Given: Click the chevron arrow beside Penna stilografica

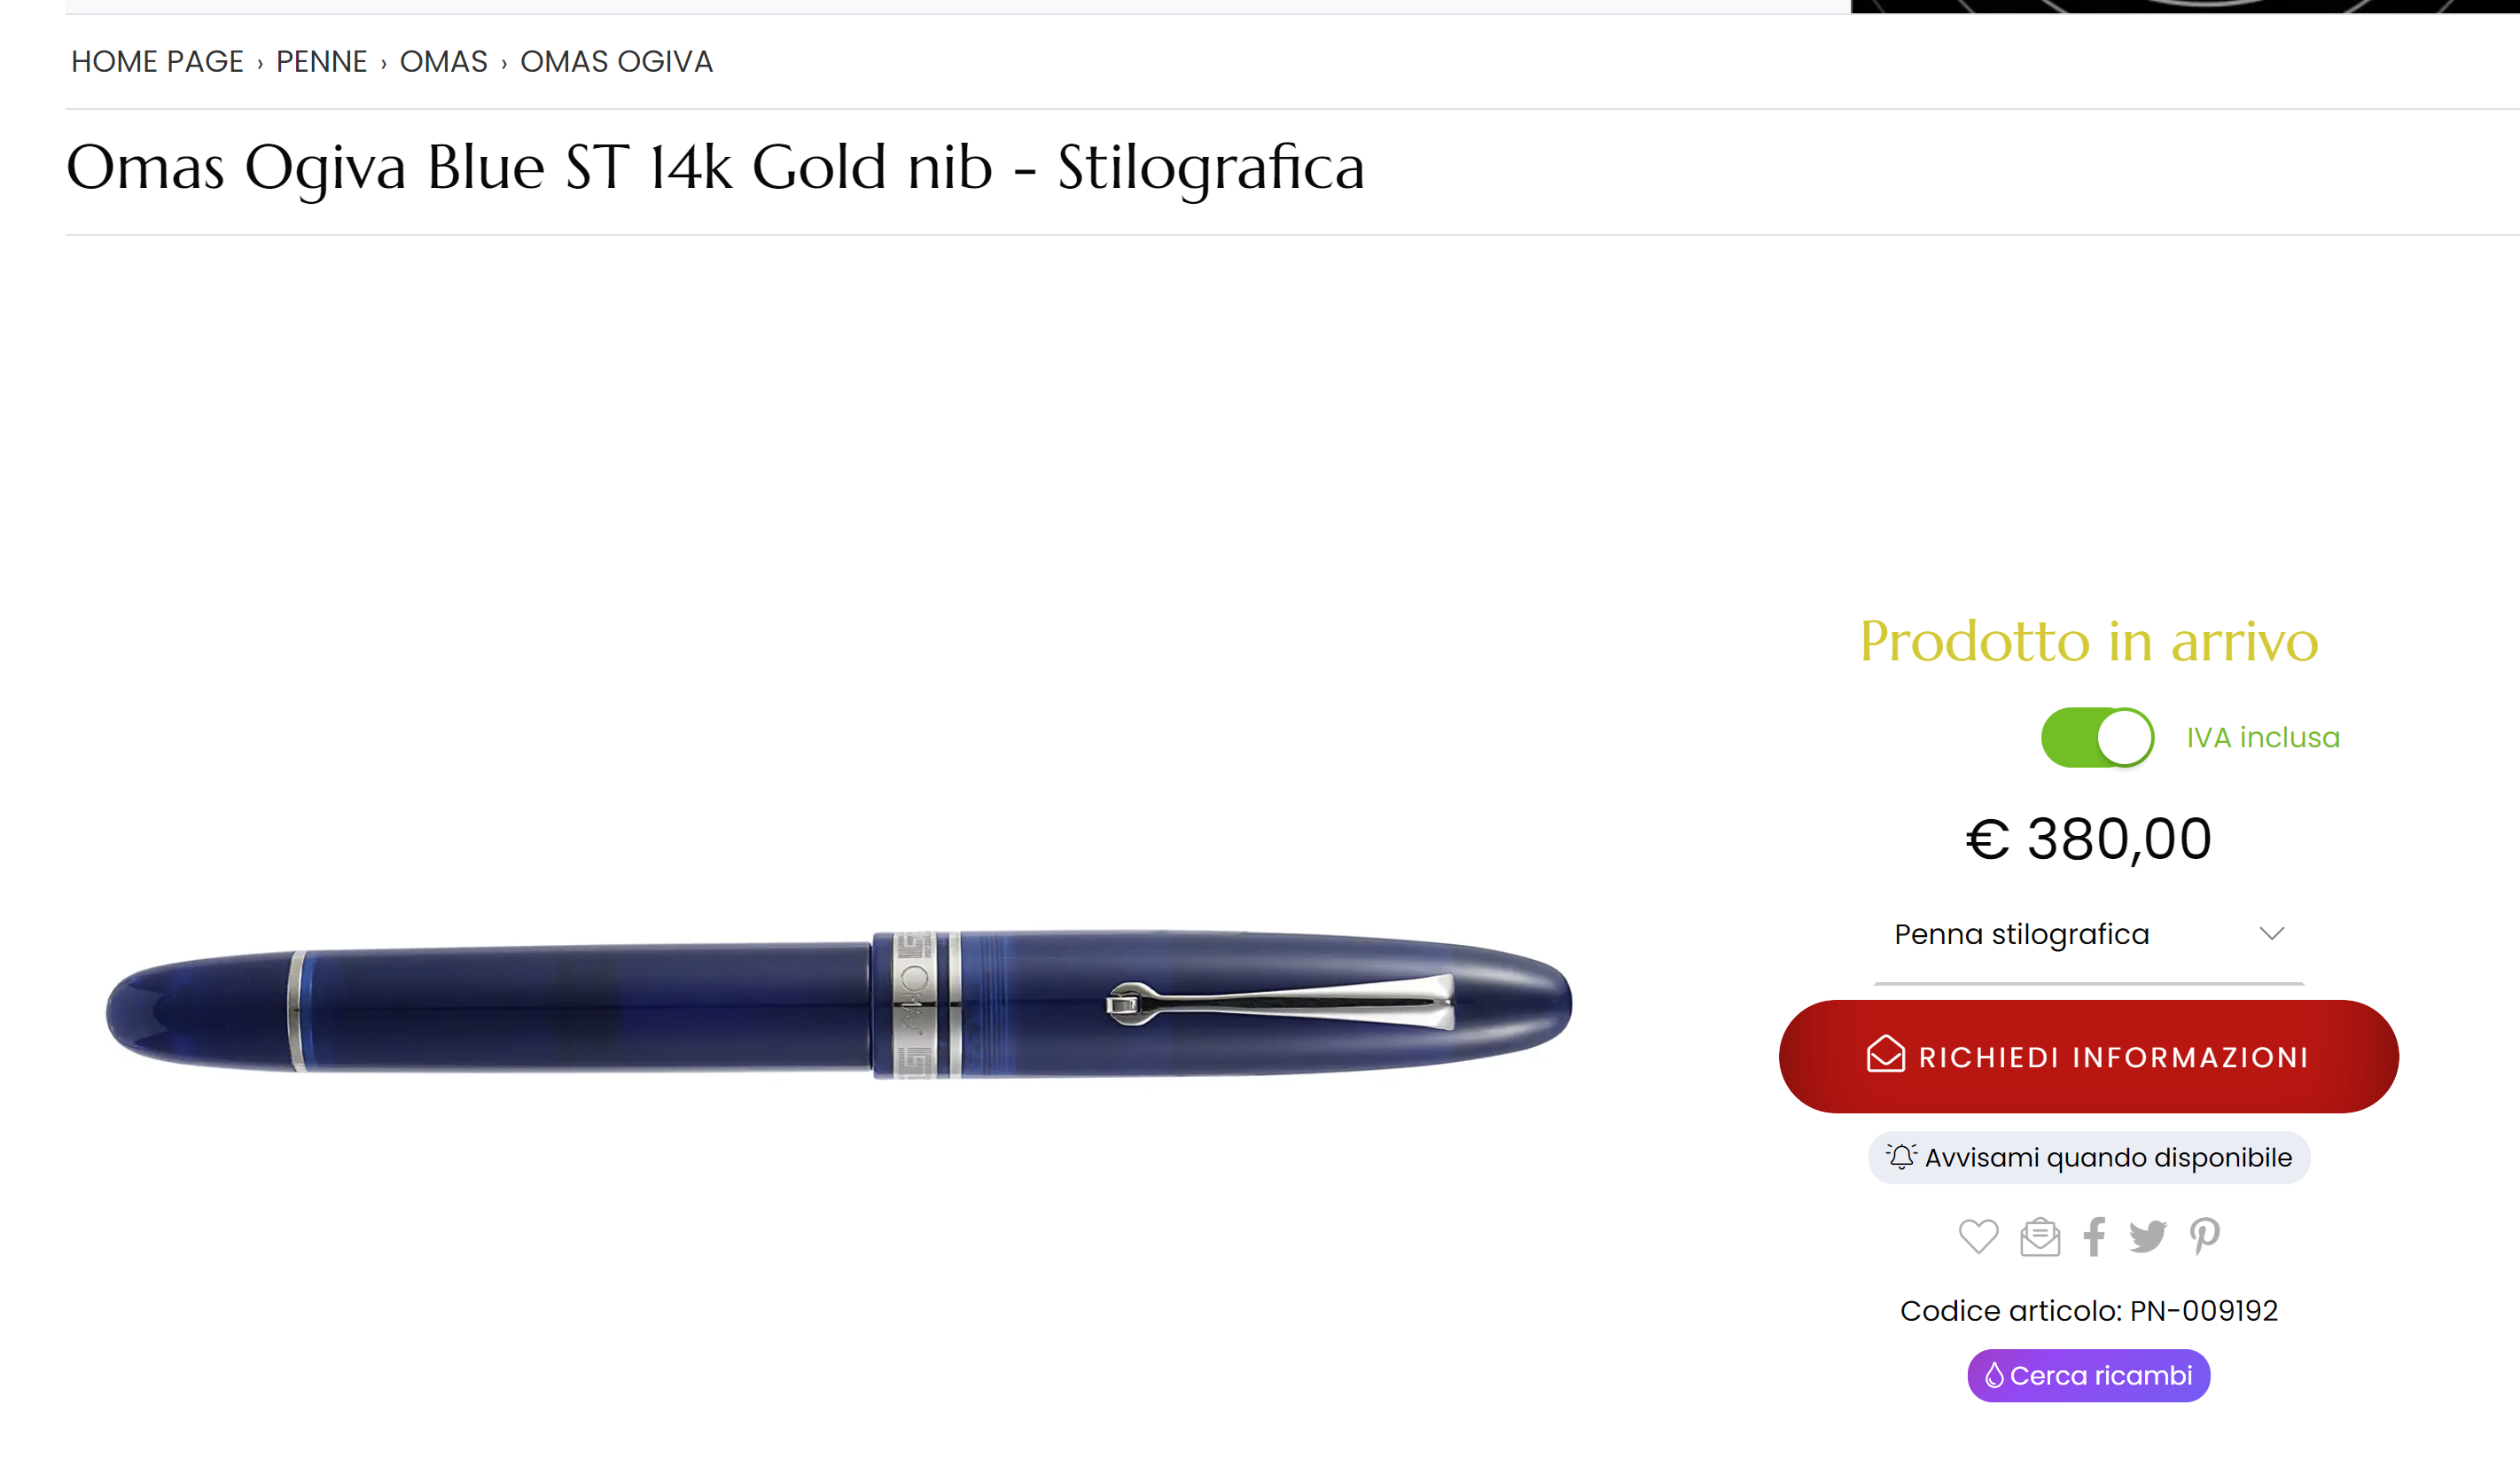Looking at the screenshot, I should pyautogui.click(x=2271, y=934).
